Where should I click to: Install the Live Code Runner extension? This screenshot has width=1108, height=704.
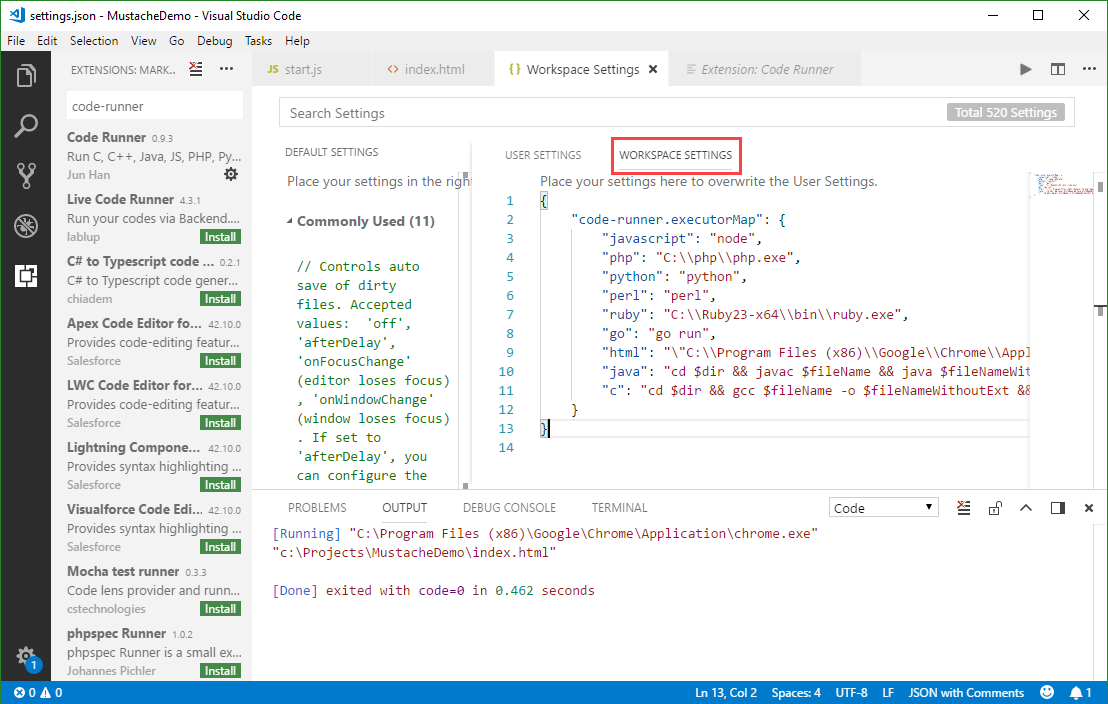[x=220, y=237]
